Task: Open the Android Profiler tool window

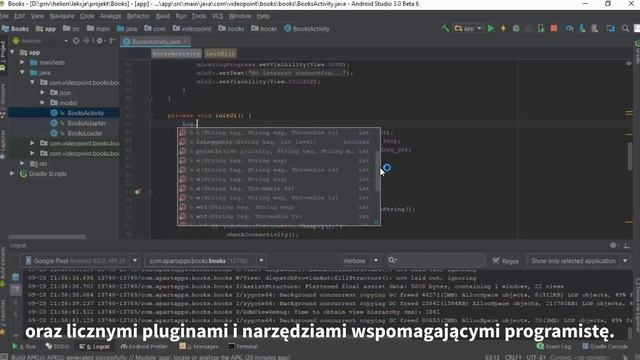Action: (x=144, y=346)
